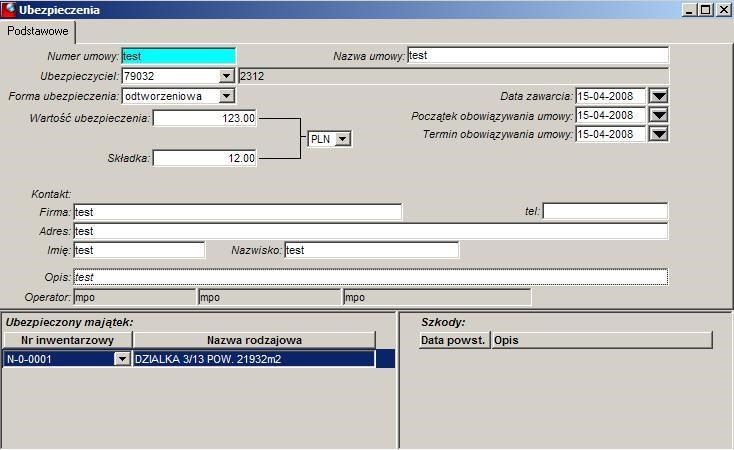Screen dimensions: 734x450
Task: Click the Szkody Opis column header
Action: (x=602, y=340)
